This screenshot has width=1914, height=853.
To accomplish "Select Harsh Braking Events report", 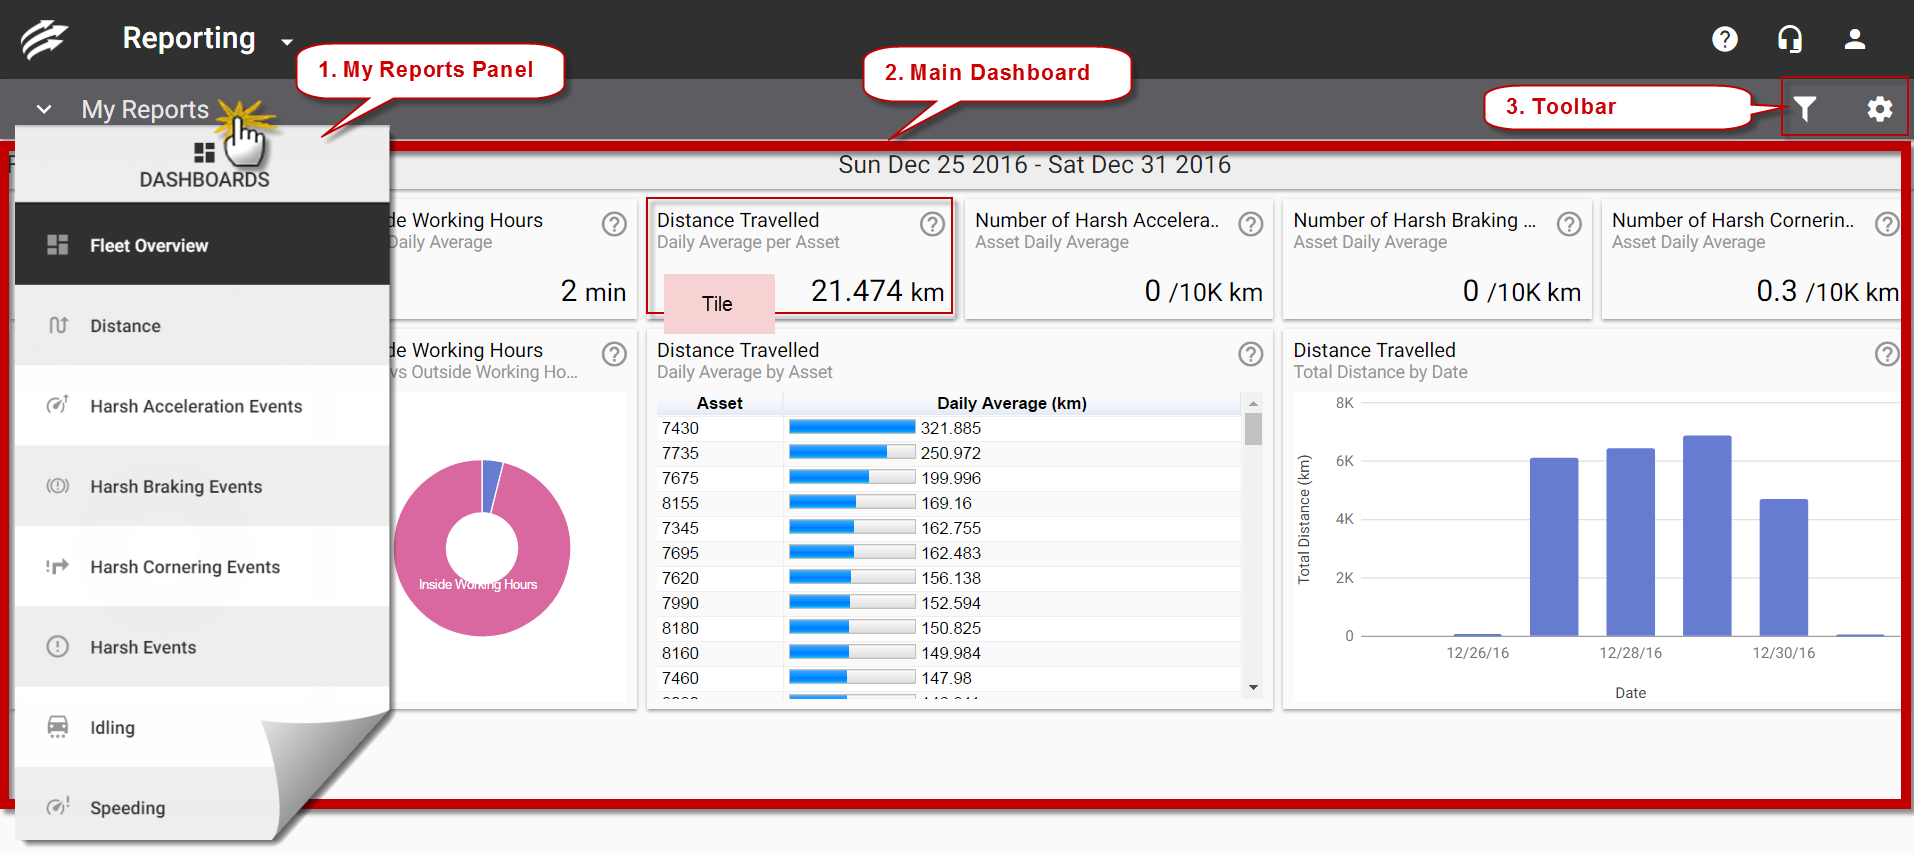I will (176, 487).
